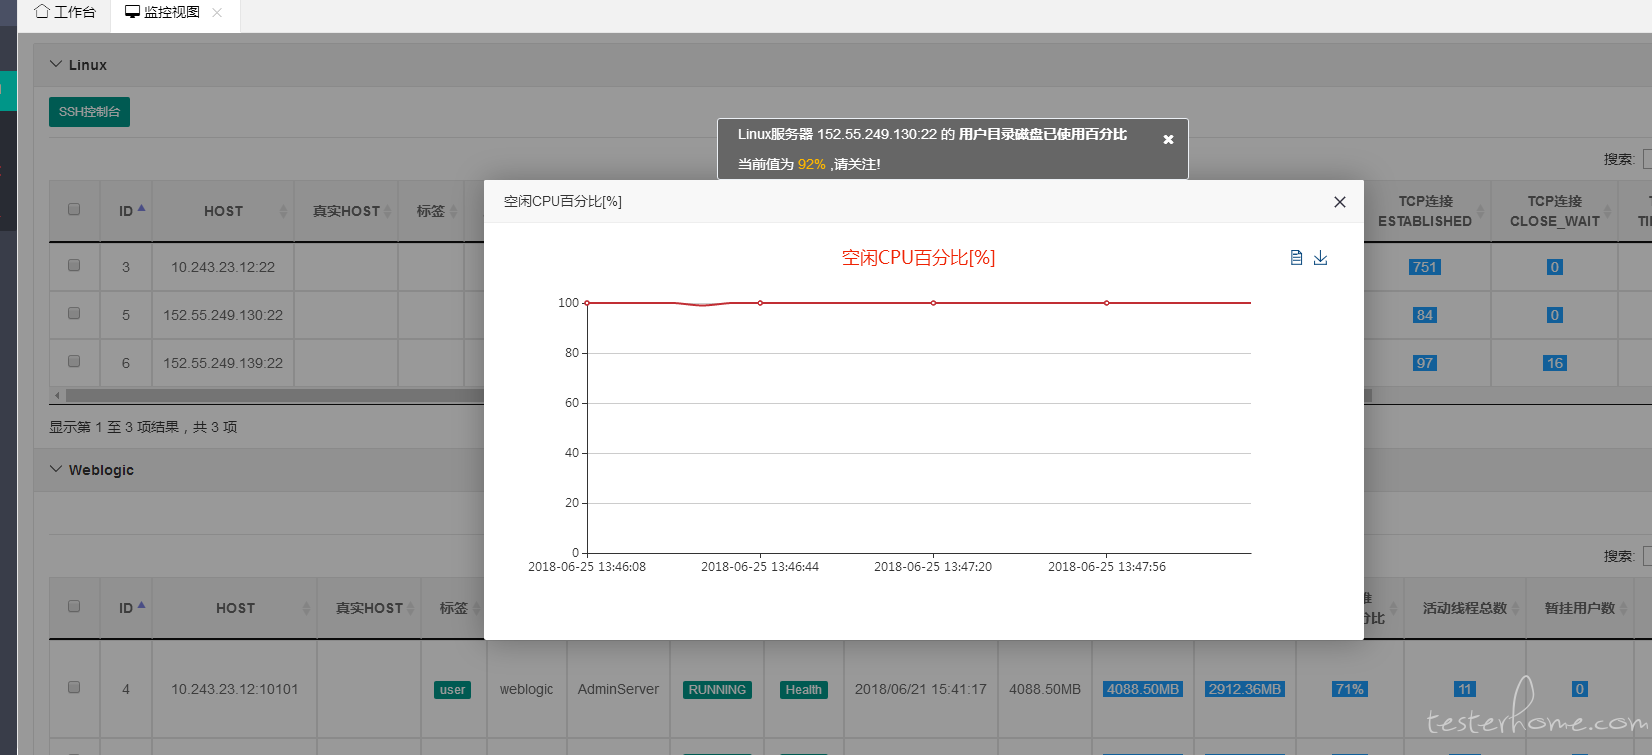Image resolution: width=1652 pixels, height=755 pixels.
Task: Sort Linux table by 标签 column
Action: [x=431, y=211]
